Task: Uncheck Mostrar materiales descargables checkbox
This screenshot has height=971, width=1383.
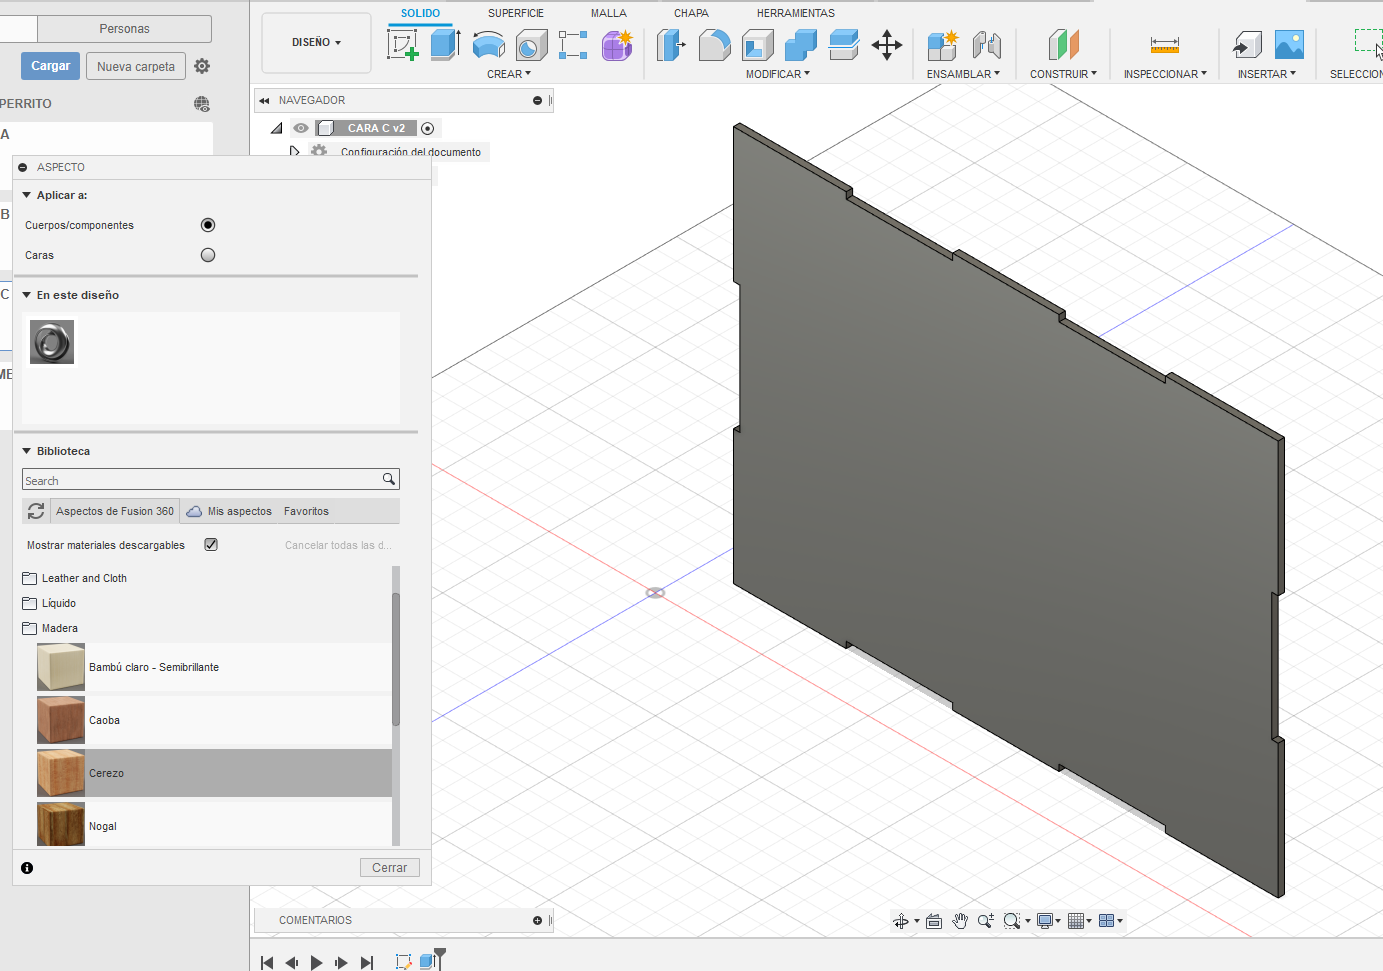Action: click(x=211, y=545)
